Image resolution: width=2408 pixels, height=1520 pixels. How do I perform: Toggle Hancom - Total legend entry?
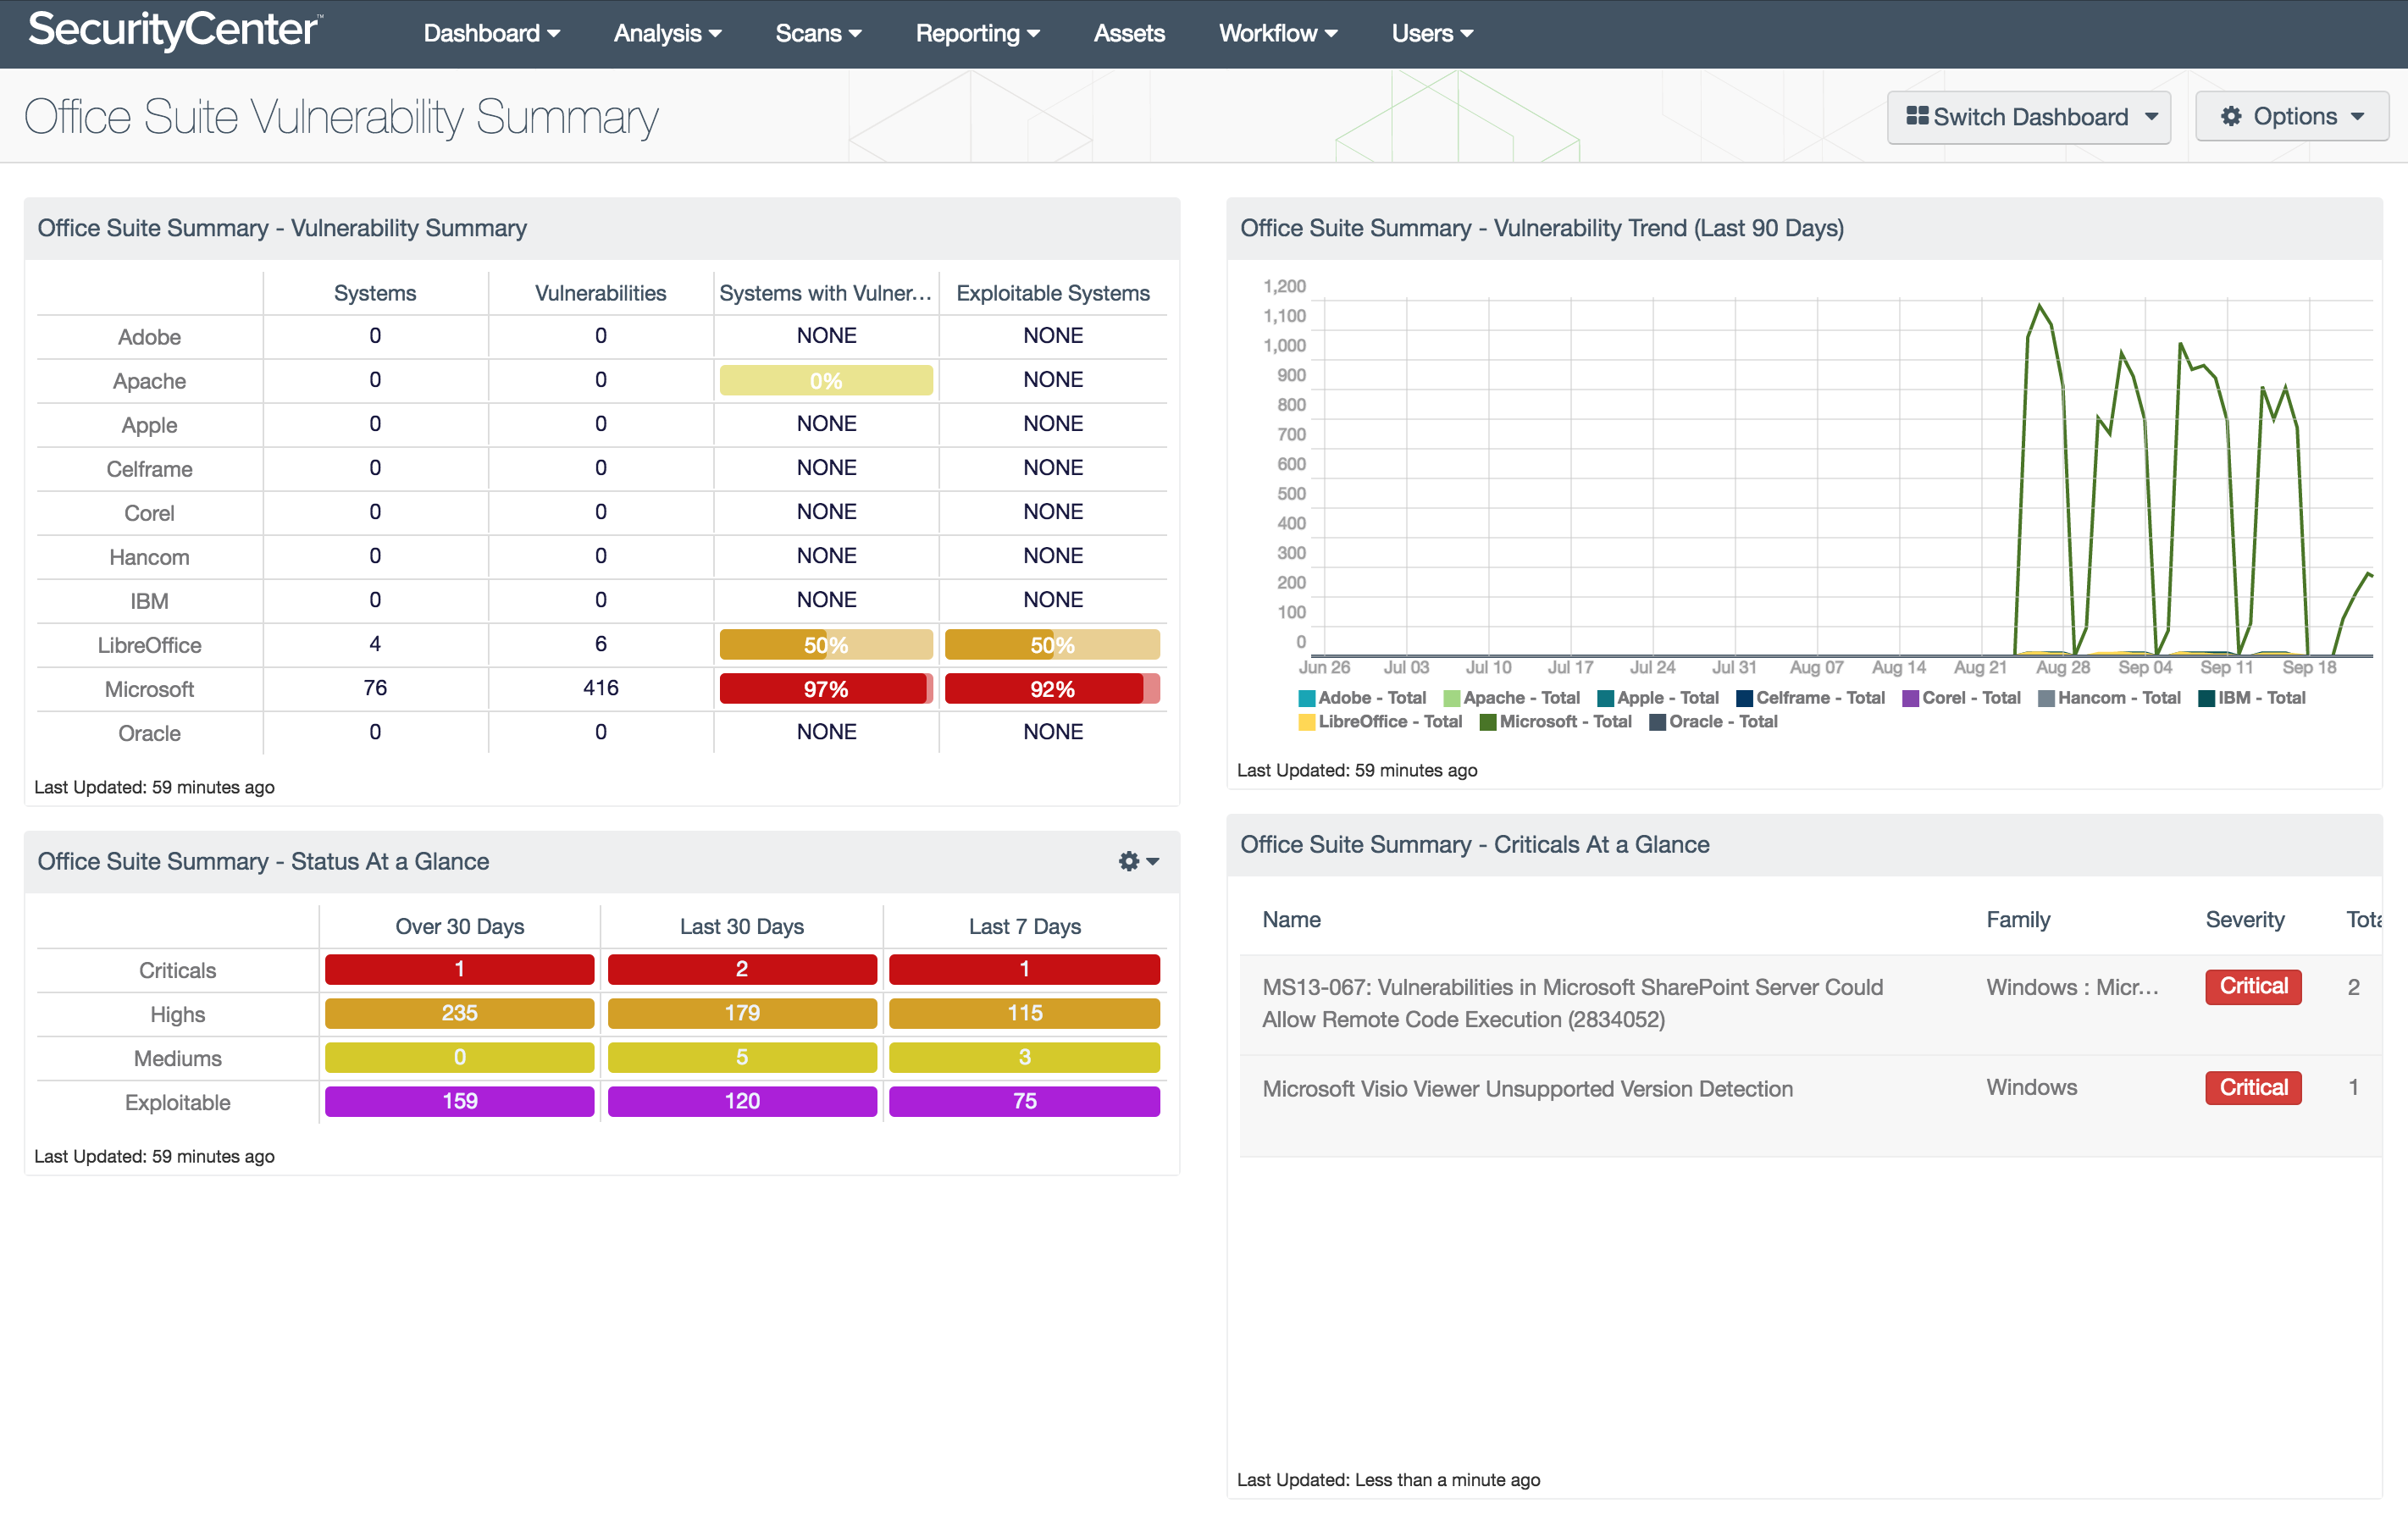(2109, 698)
